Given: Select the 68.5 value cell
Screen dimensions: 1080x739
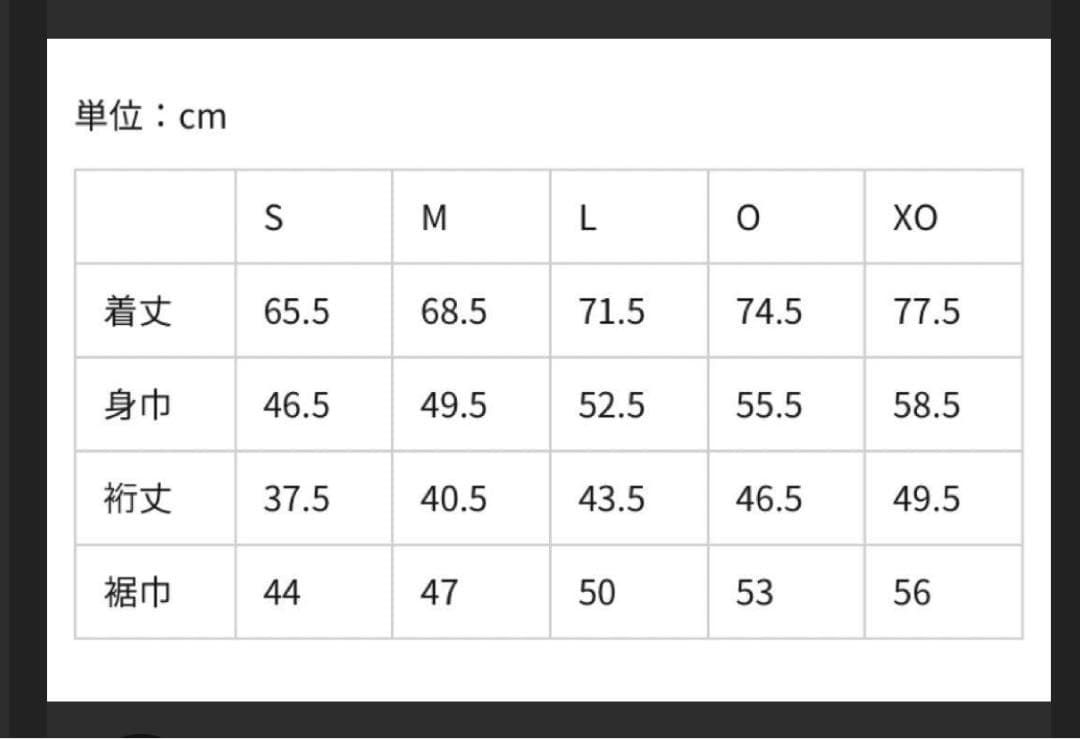Looking at the screenshot, I should [453, 312].
